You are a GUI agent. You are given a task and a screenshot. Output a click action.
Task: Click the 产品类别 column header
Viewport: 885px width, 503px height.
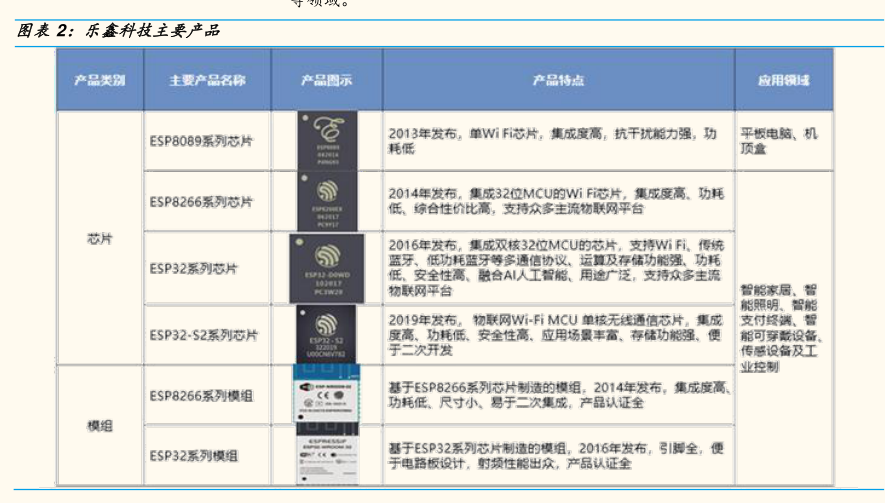tap(100, 80)
